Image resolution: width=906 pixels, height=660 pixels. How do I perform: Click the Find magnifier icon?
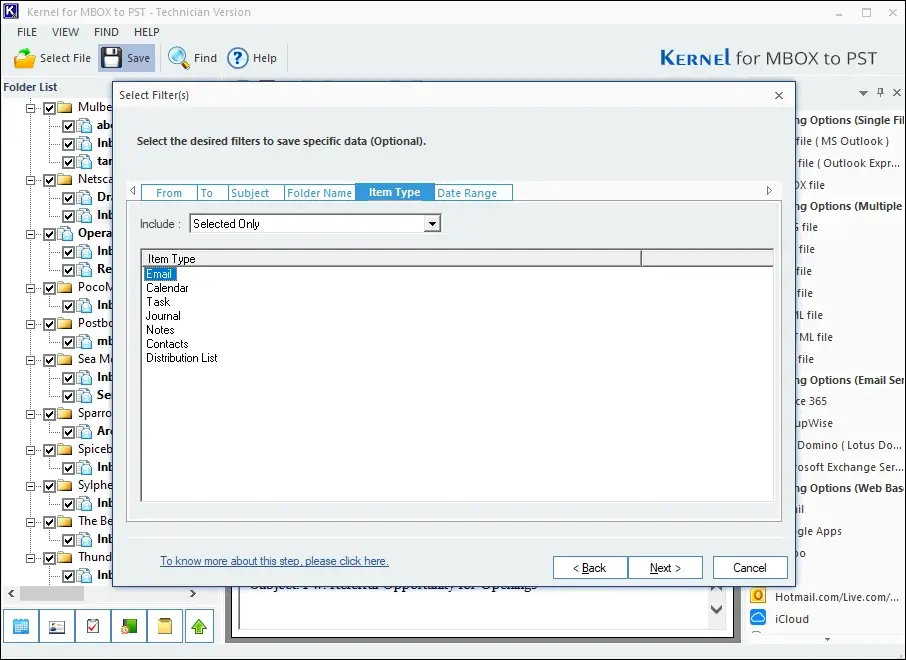pos(179,58)
